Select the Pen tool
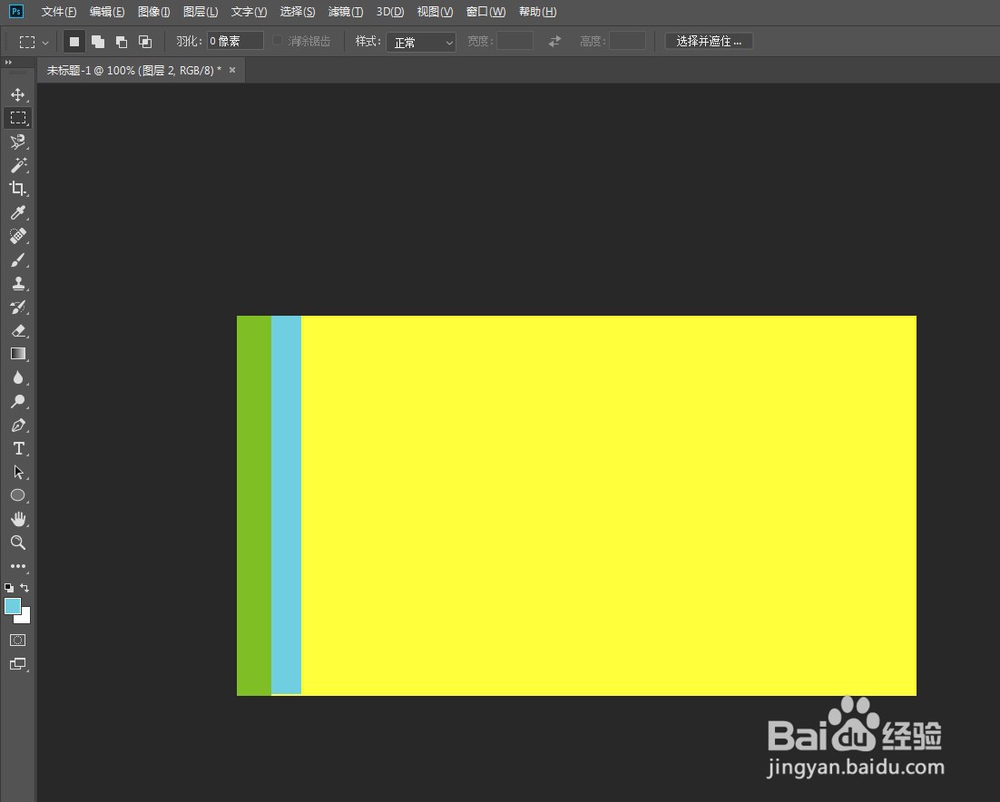Image resolution: width=1000 pixels, height=802 pixels. tap(18, 425)
